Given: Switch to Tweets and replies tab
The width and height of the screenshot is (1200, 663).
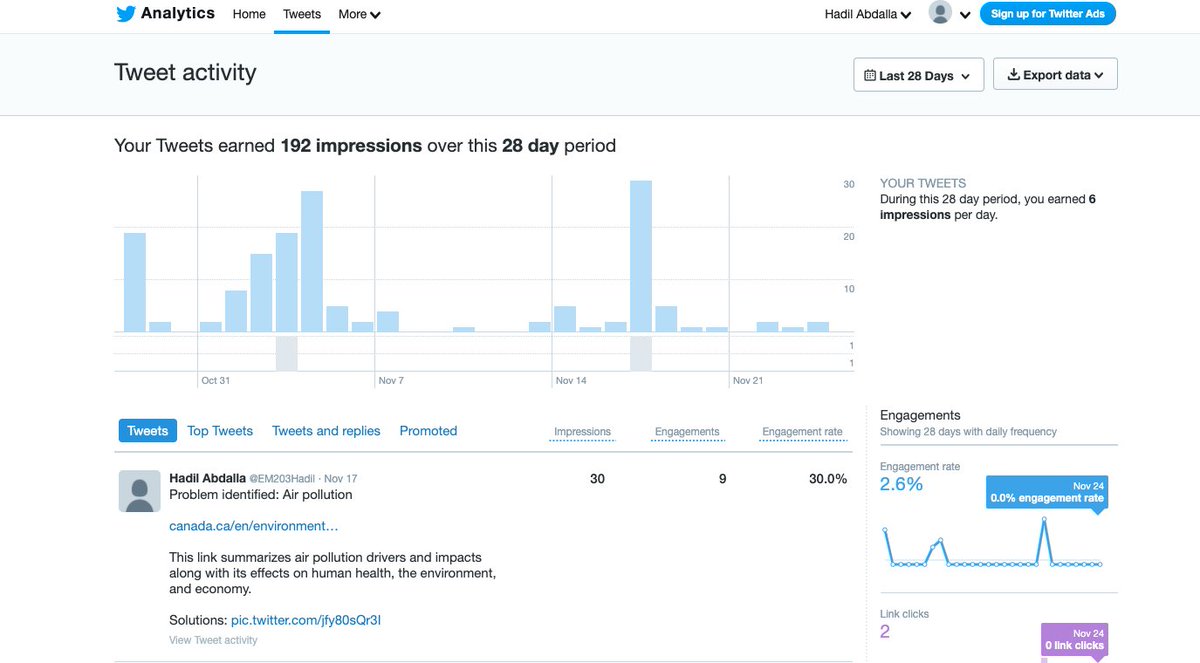Looking at the screenshot, I should click(x=326, y=431).
